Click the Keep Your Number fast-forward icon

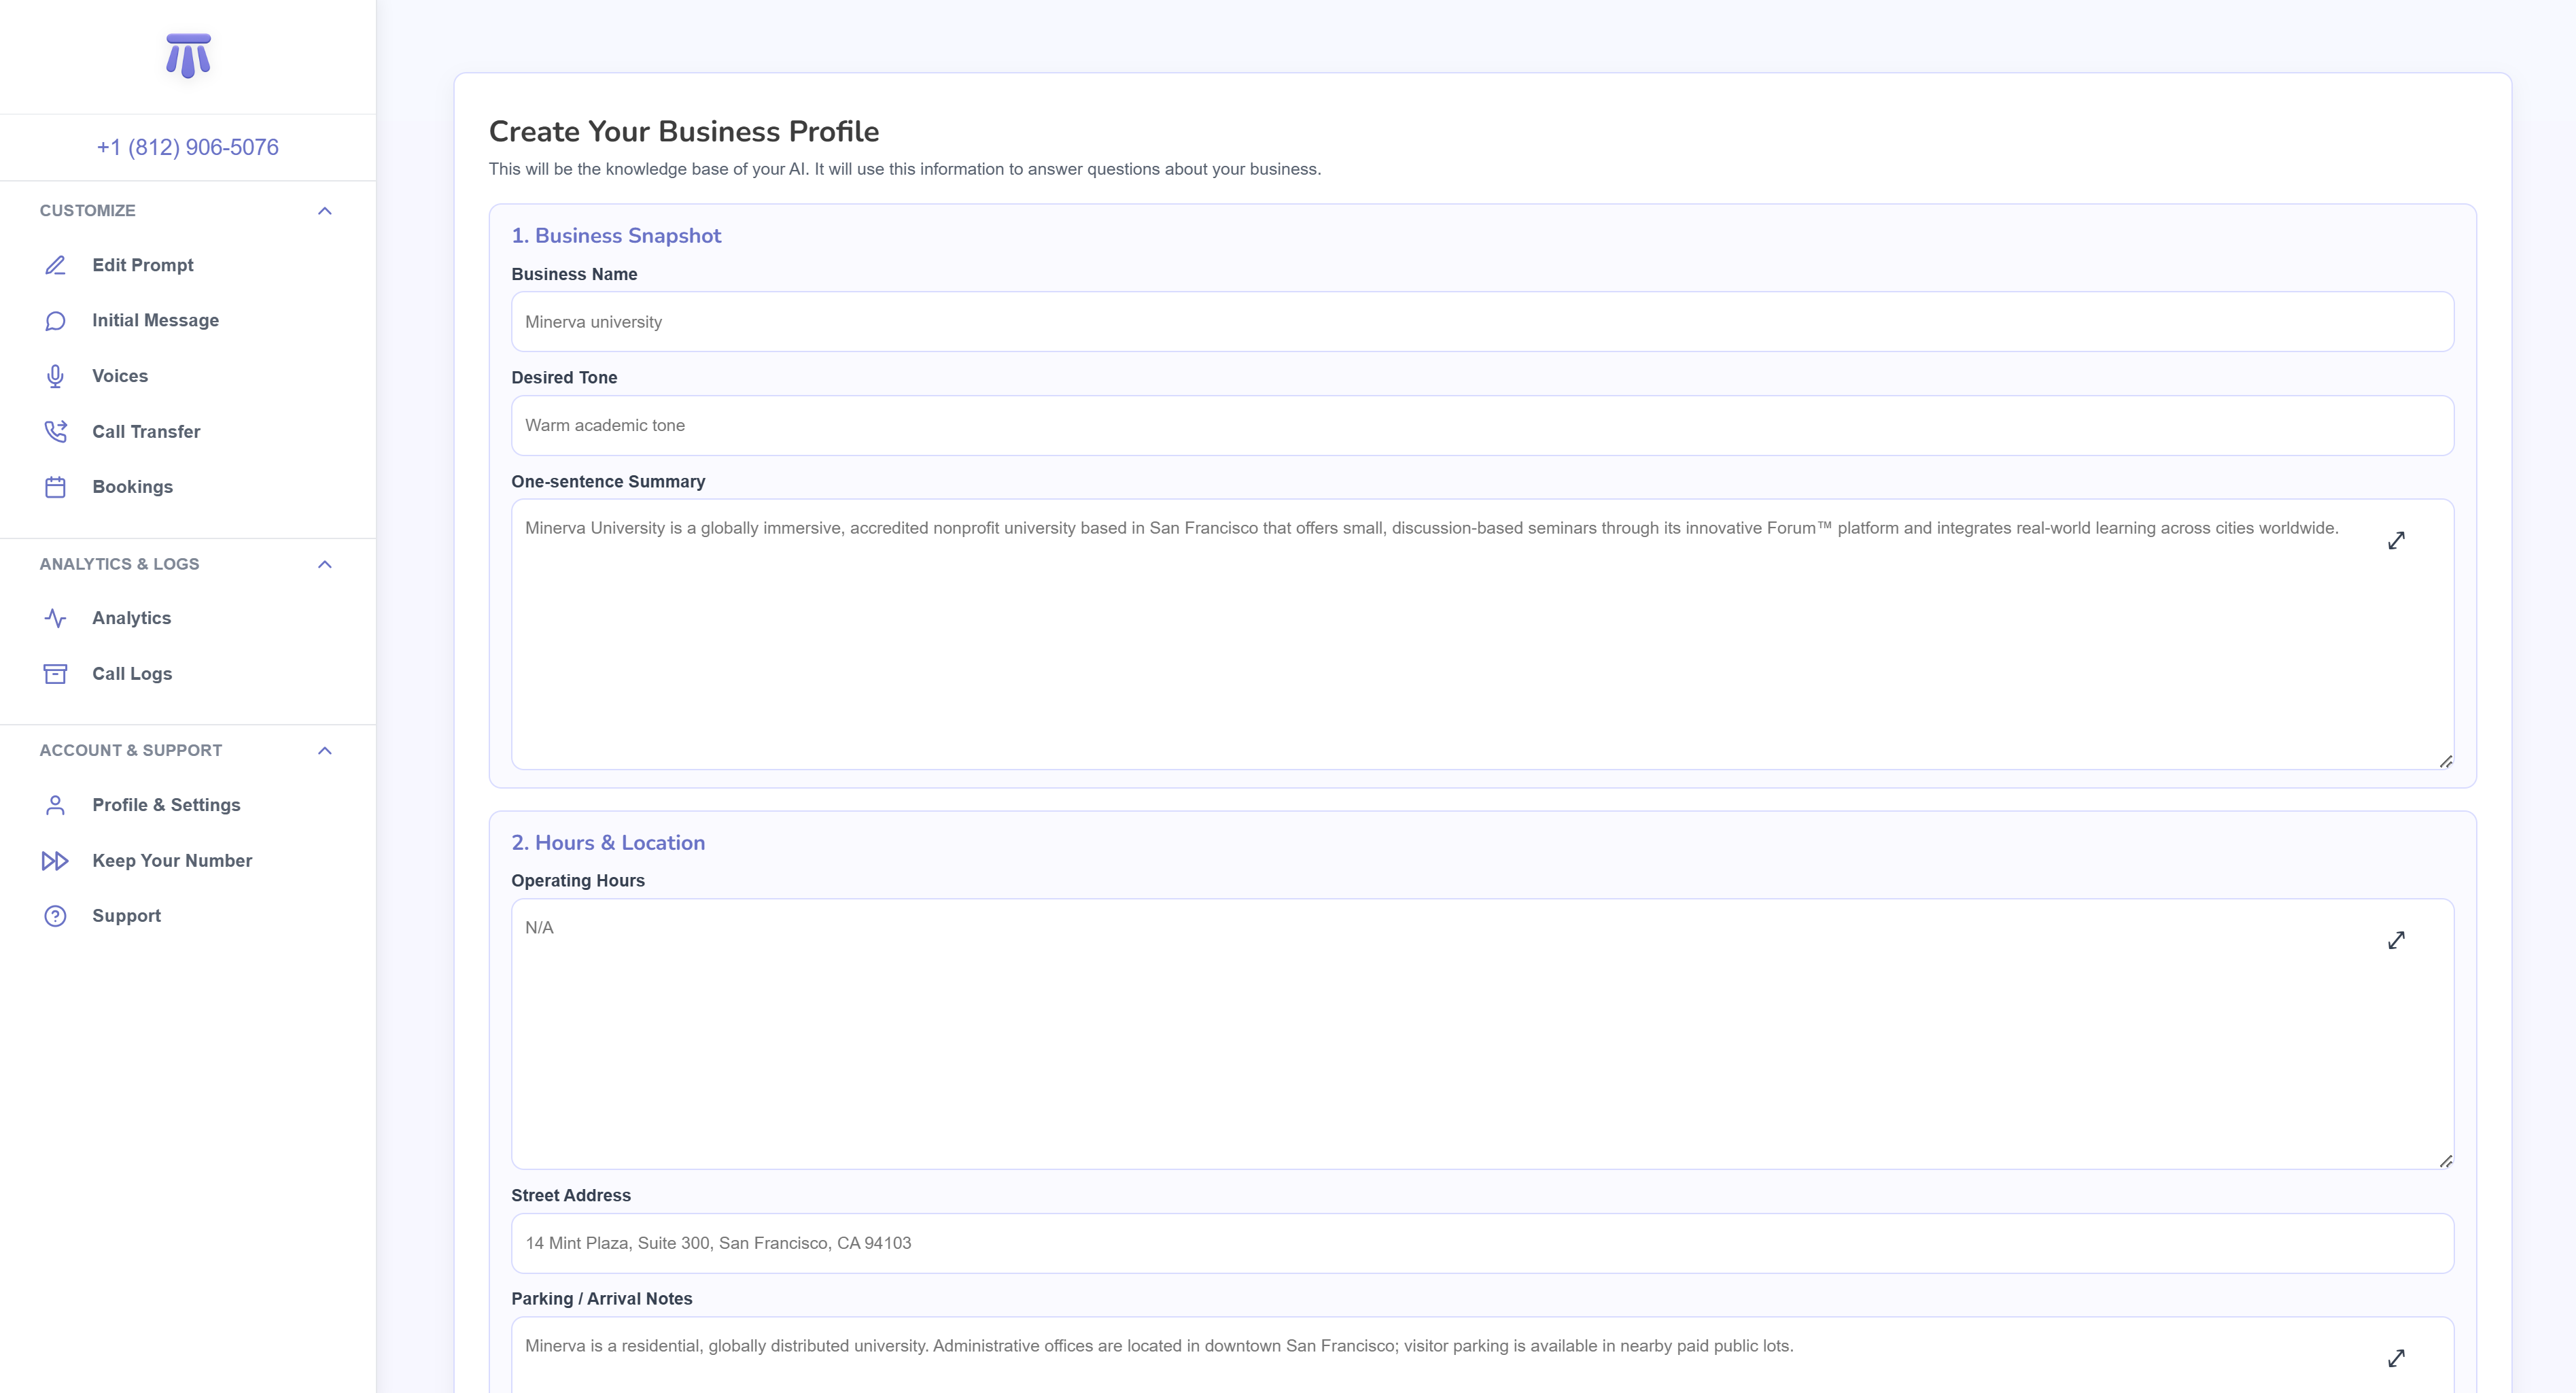click(55, 861)
